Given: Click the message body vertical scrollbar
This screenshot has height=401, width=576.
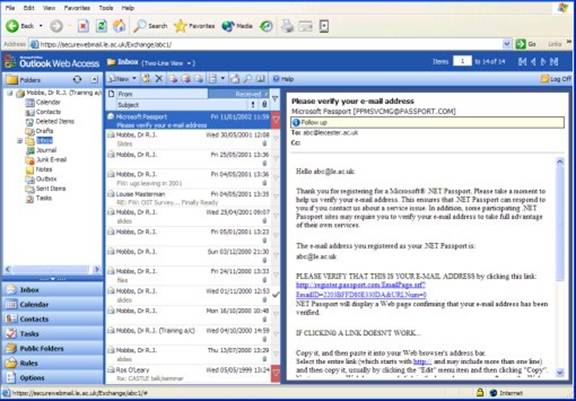Looking at the screenshot, I should click(560, 224).
